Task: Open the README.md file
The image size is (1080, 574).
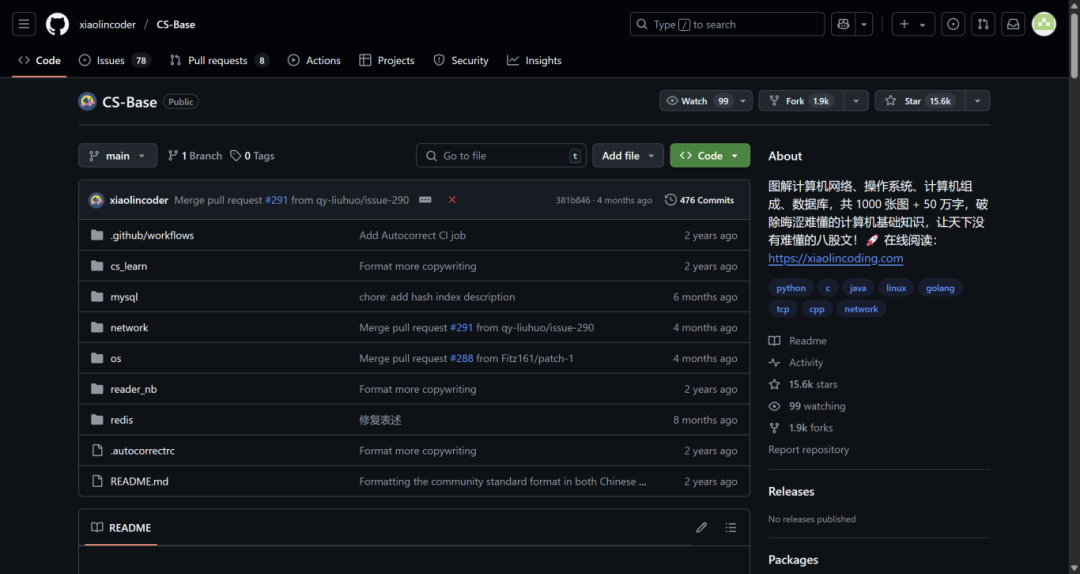Action: pyautogui.click(x=139, y=482)
